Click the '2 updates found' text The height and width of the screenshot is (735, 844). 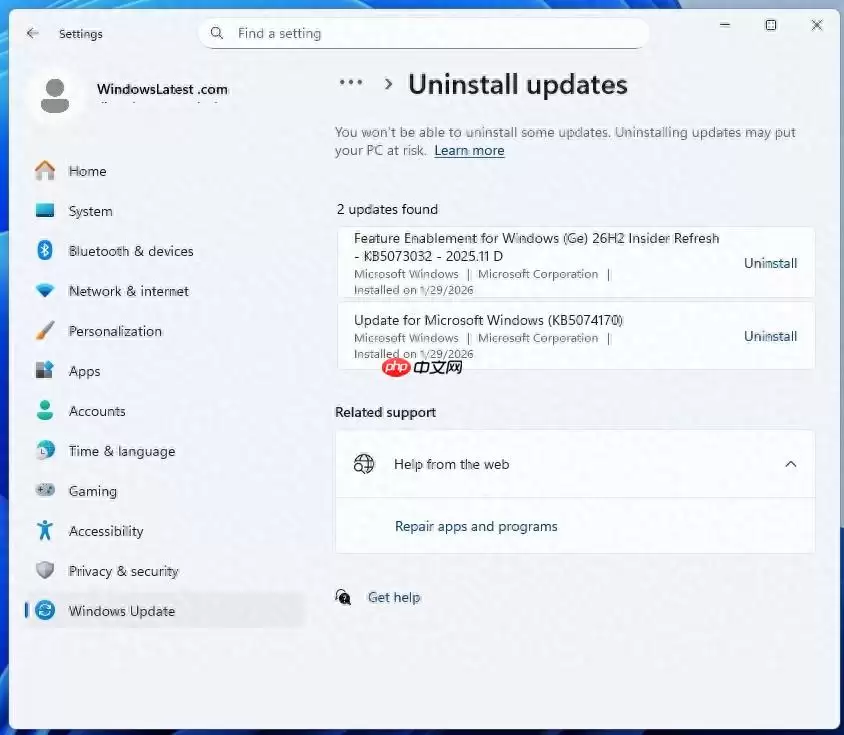pos(387,209)
